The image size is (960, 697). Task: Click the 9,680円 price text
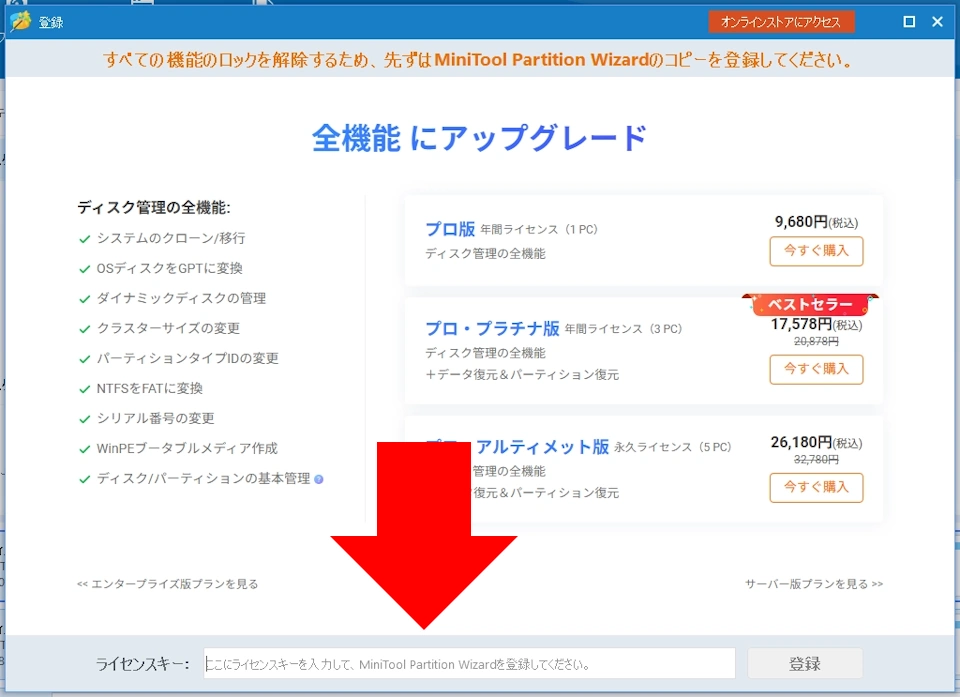[816, 222]
